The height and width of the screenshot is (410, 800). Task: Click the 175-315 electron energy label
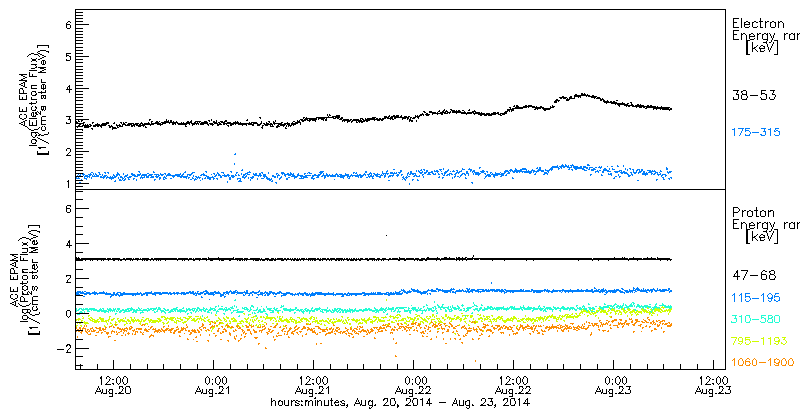point(756,133)
